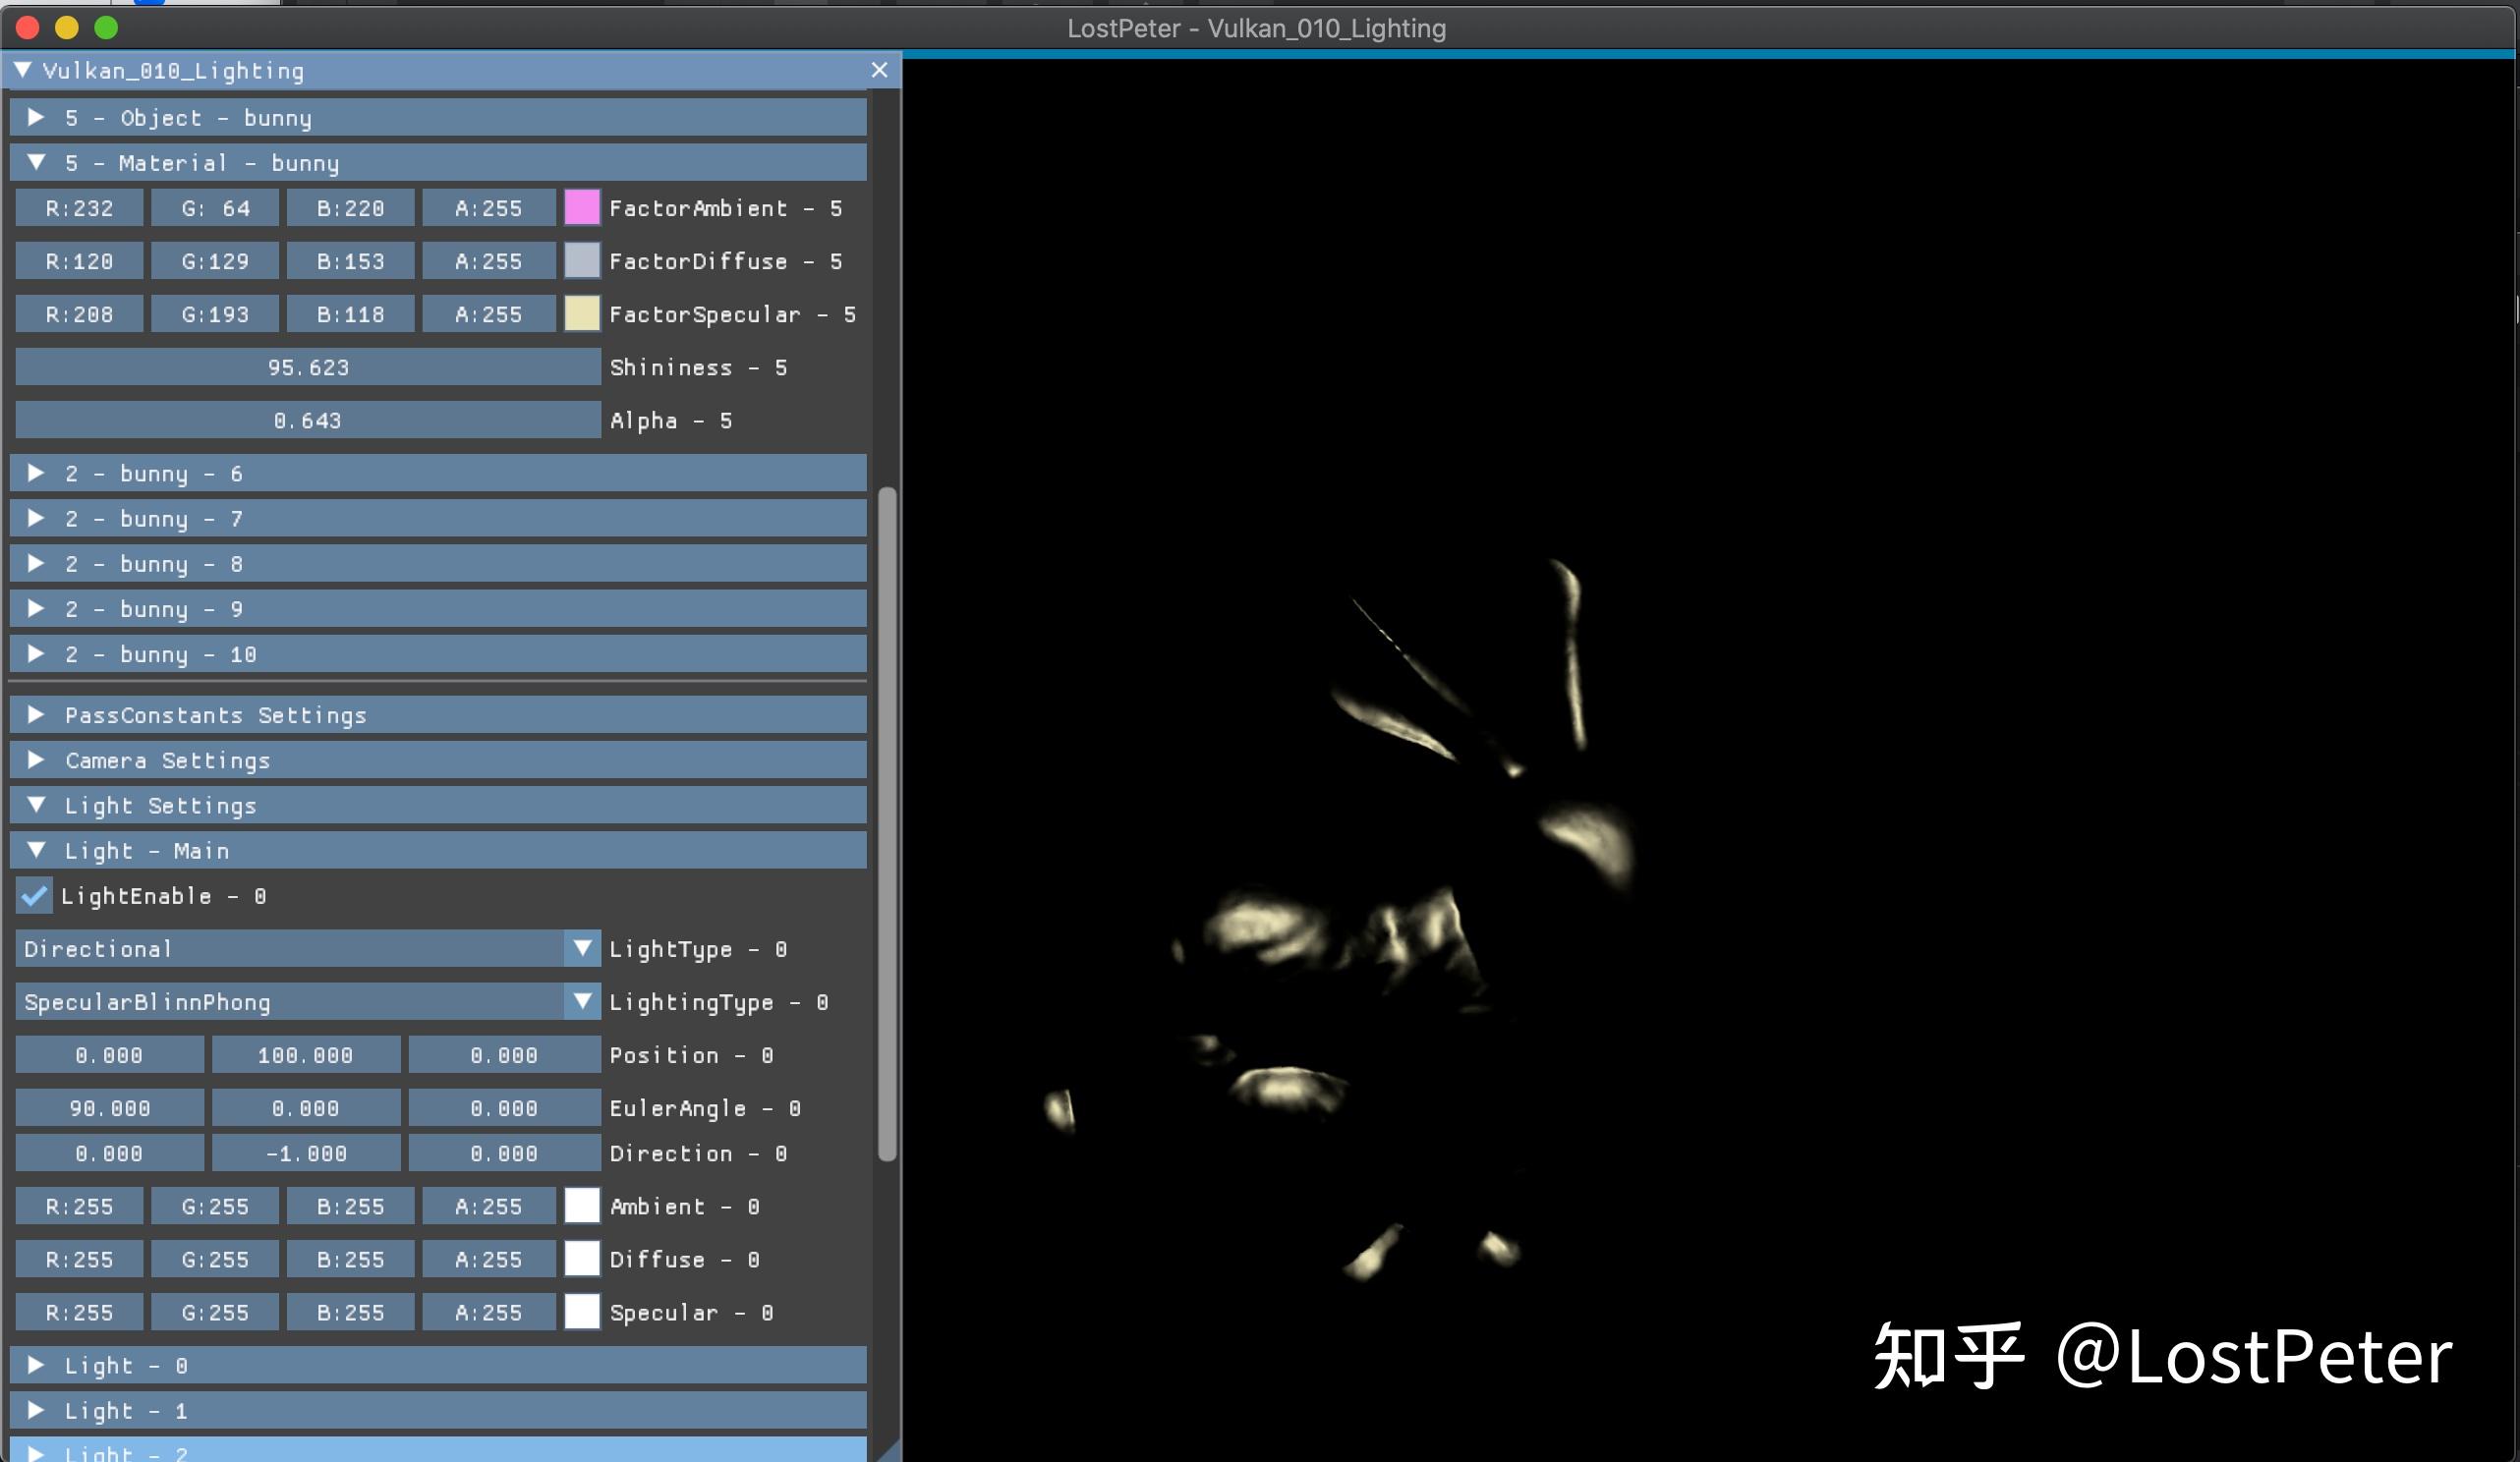Close the Vulkan_010_Lighting panel
Viewport: 2520px width, 1462px height.
coord(879,70)
